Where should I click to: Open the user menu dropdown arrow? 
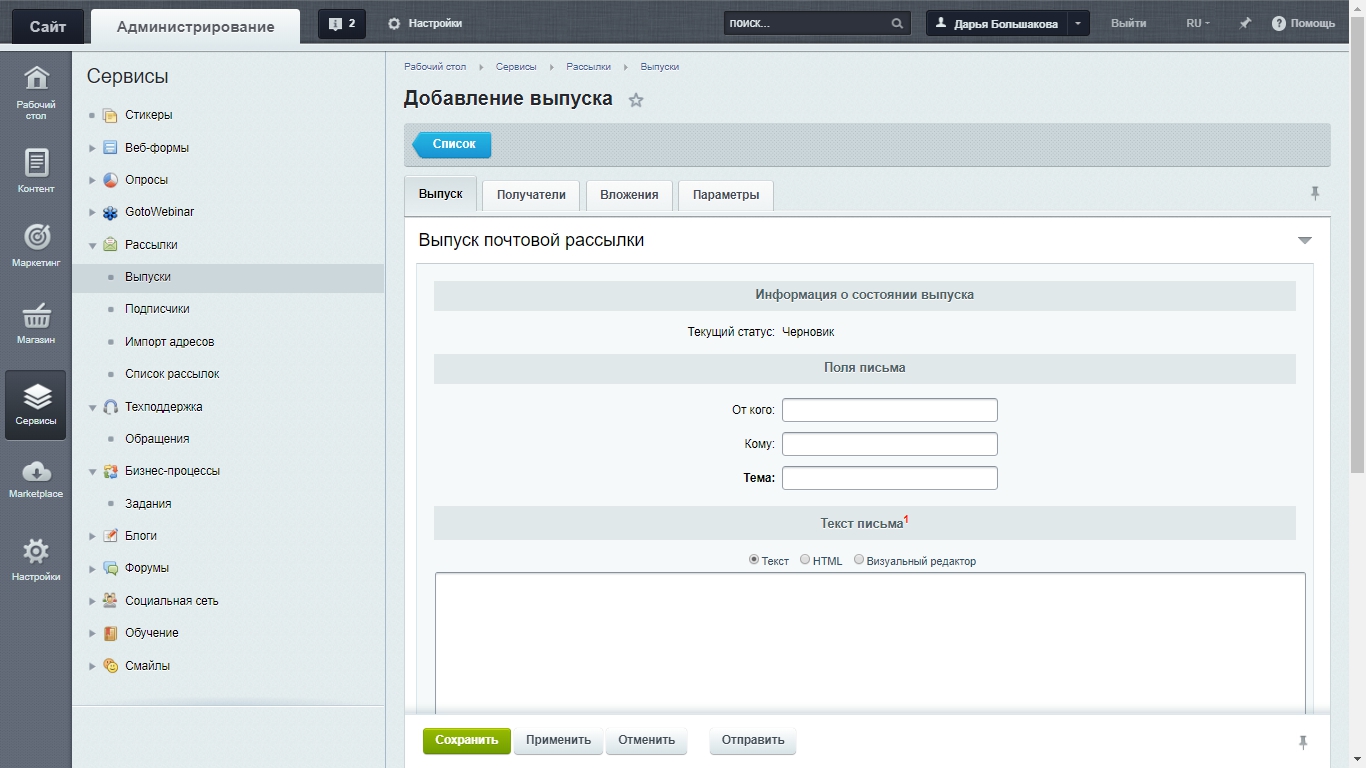(x=1077, y=24)
